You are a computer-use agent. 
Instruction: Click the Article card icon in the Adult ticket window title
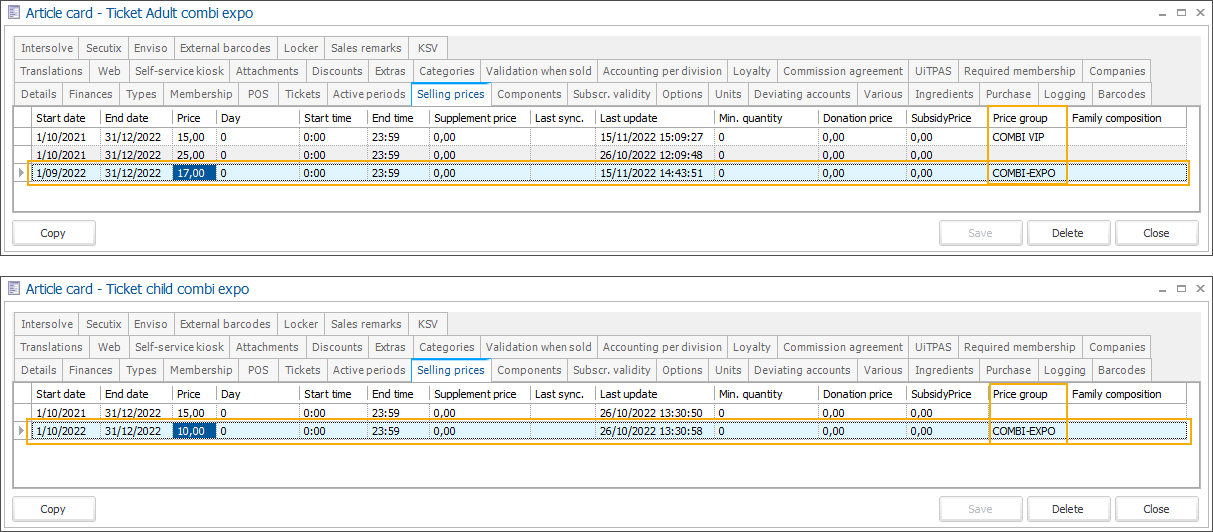(x=14, y=13)
